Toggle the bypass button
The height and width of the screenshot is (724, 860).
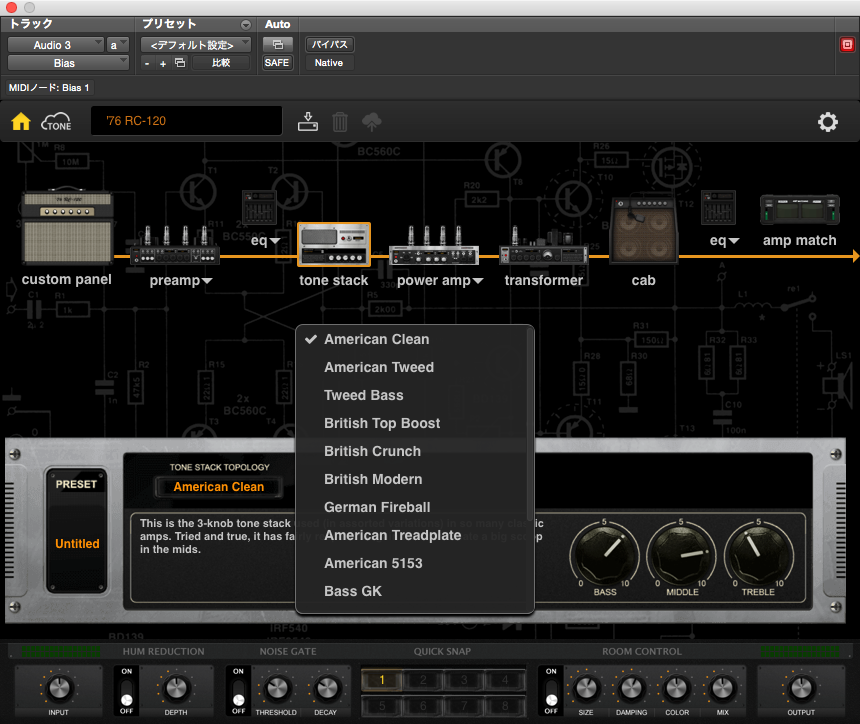(x=330, y=44)
